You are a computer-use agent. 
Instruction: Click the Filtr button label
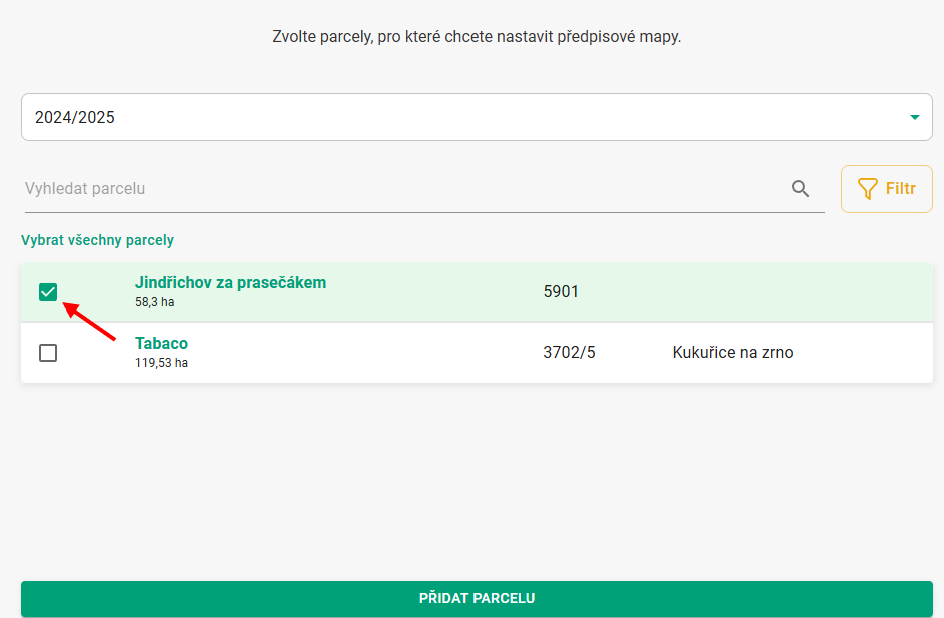[901, 188]
